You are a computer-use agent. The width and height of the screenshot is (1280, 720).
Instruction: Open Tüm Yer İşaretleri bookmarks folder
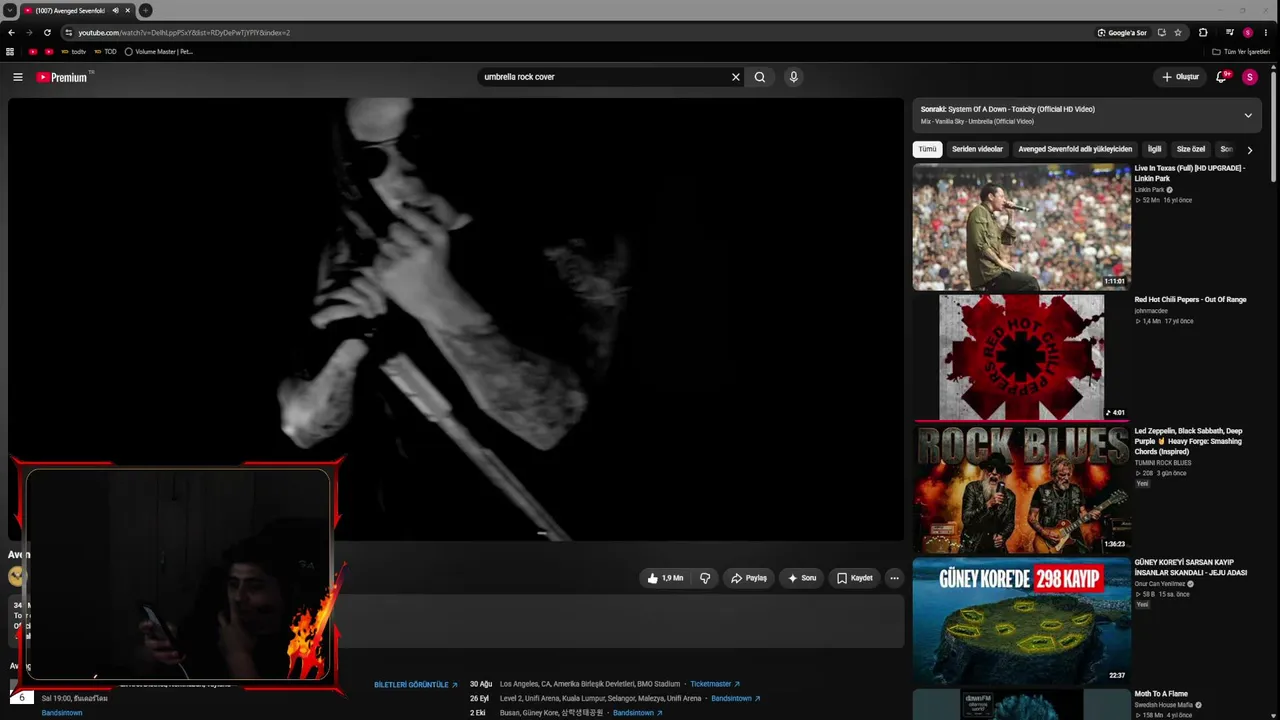point(1241,51)
